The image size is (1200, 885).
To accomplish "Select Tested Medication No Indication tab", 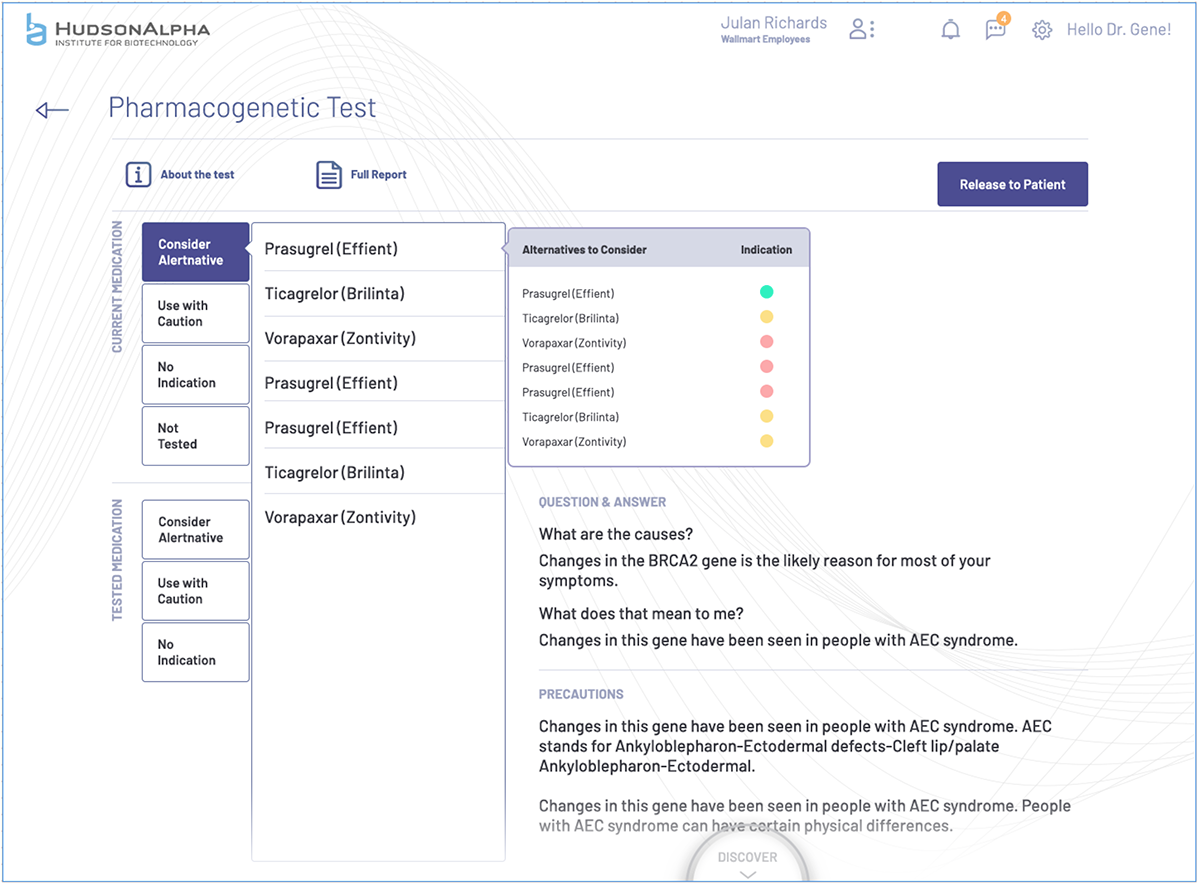I will [x=196, y=652].
